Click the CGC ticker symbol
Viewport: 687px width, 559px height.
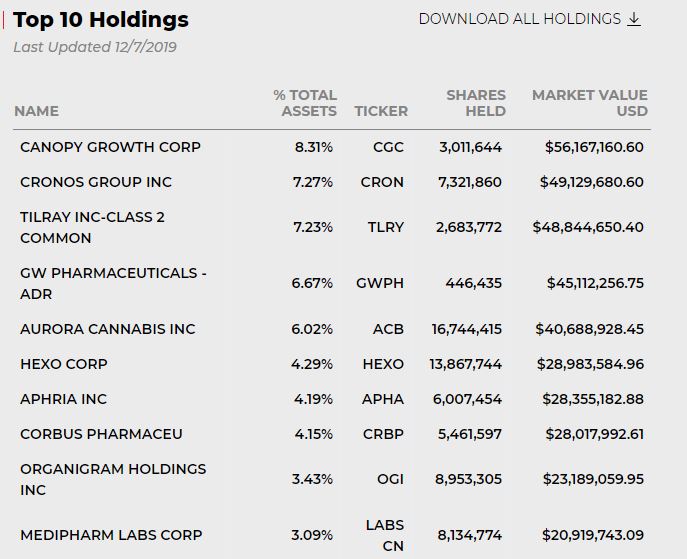click(x=388, y=147)
